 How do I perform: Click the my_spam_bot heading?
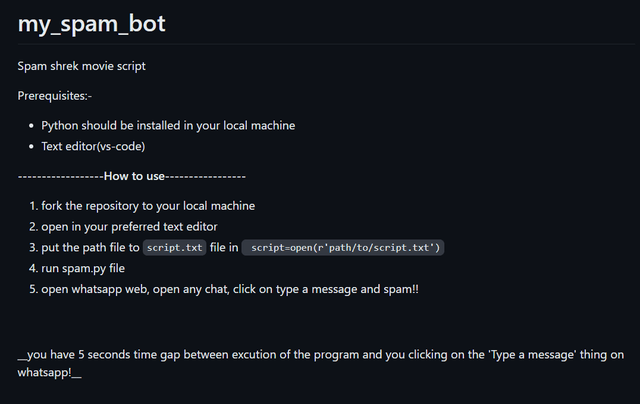click(x=92, y=24)
